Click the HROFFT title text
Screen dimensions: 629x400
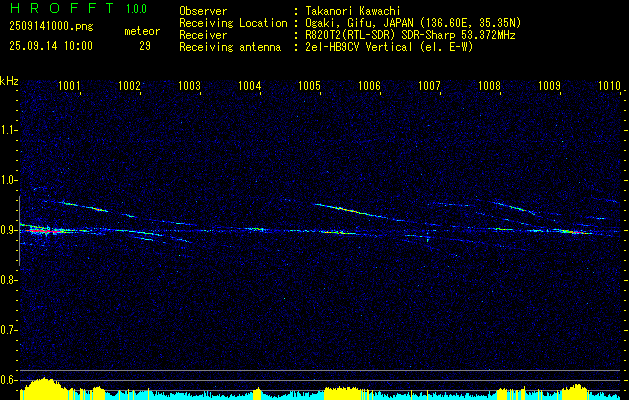coord(62,8)
